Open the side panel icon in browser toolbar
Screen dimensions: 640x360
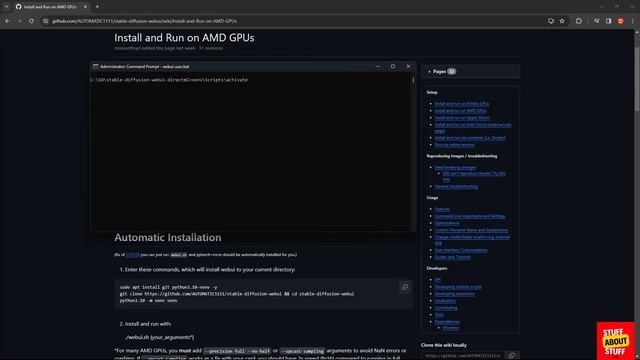click(x=608, y=21)
